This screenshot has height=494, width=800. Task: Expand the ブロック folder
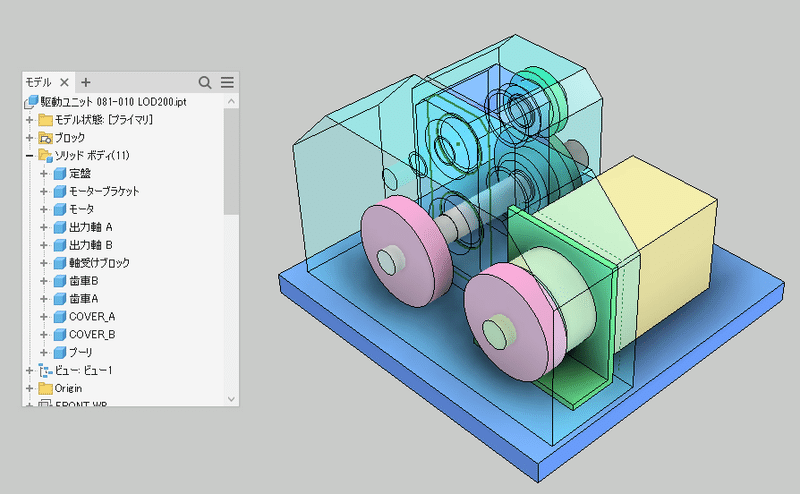point(30,138)
